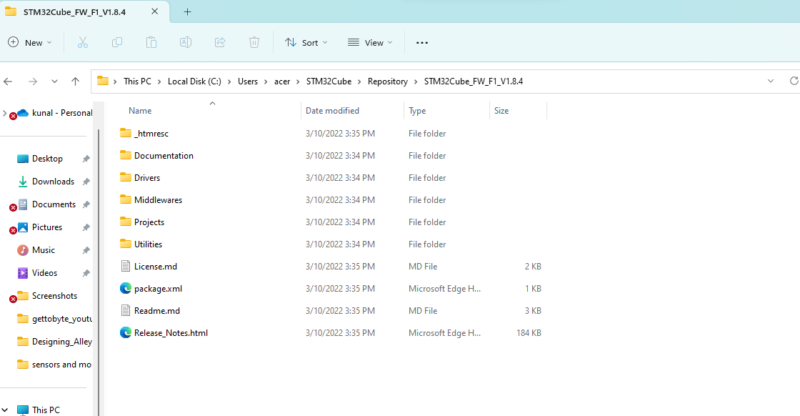Click the Paste clipboard icon
The image size is (800, 416).
click(151, 43)
